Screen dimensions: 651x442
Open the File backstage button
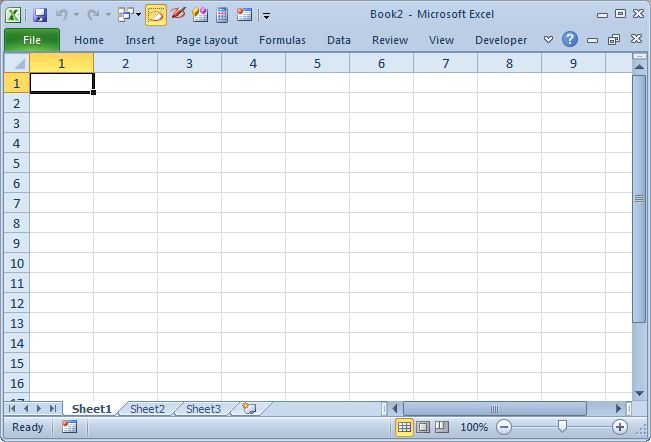(32, 40)
